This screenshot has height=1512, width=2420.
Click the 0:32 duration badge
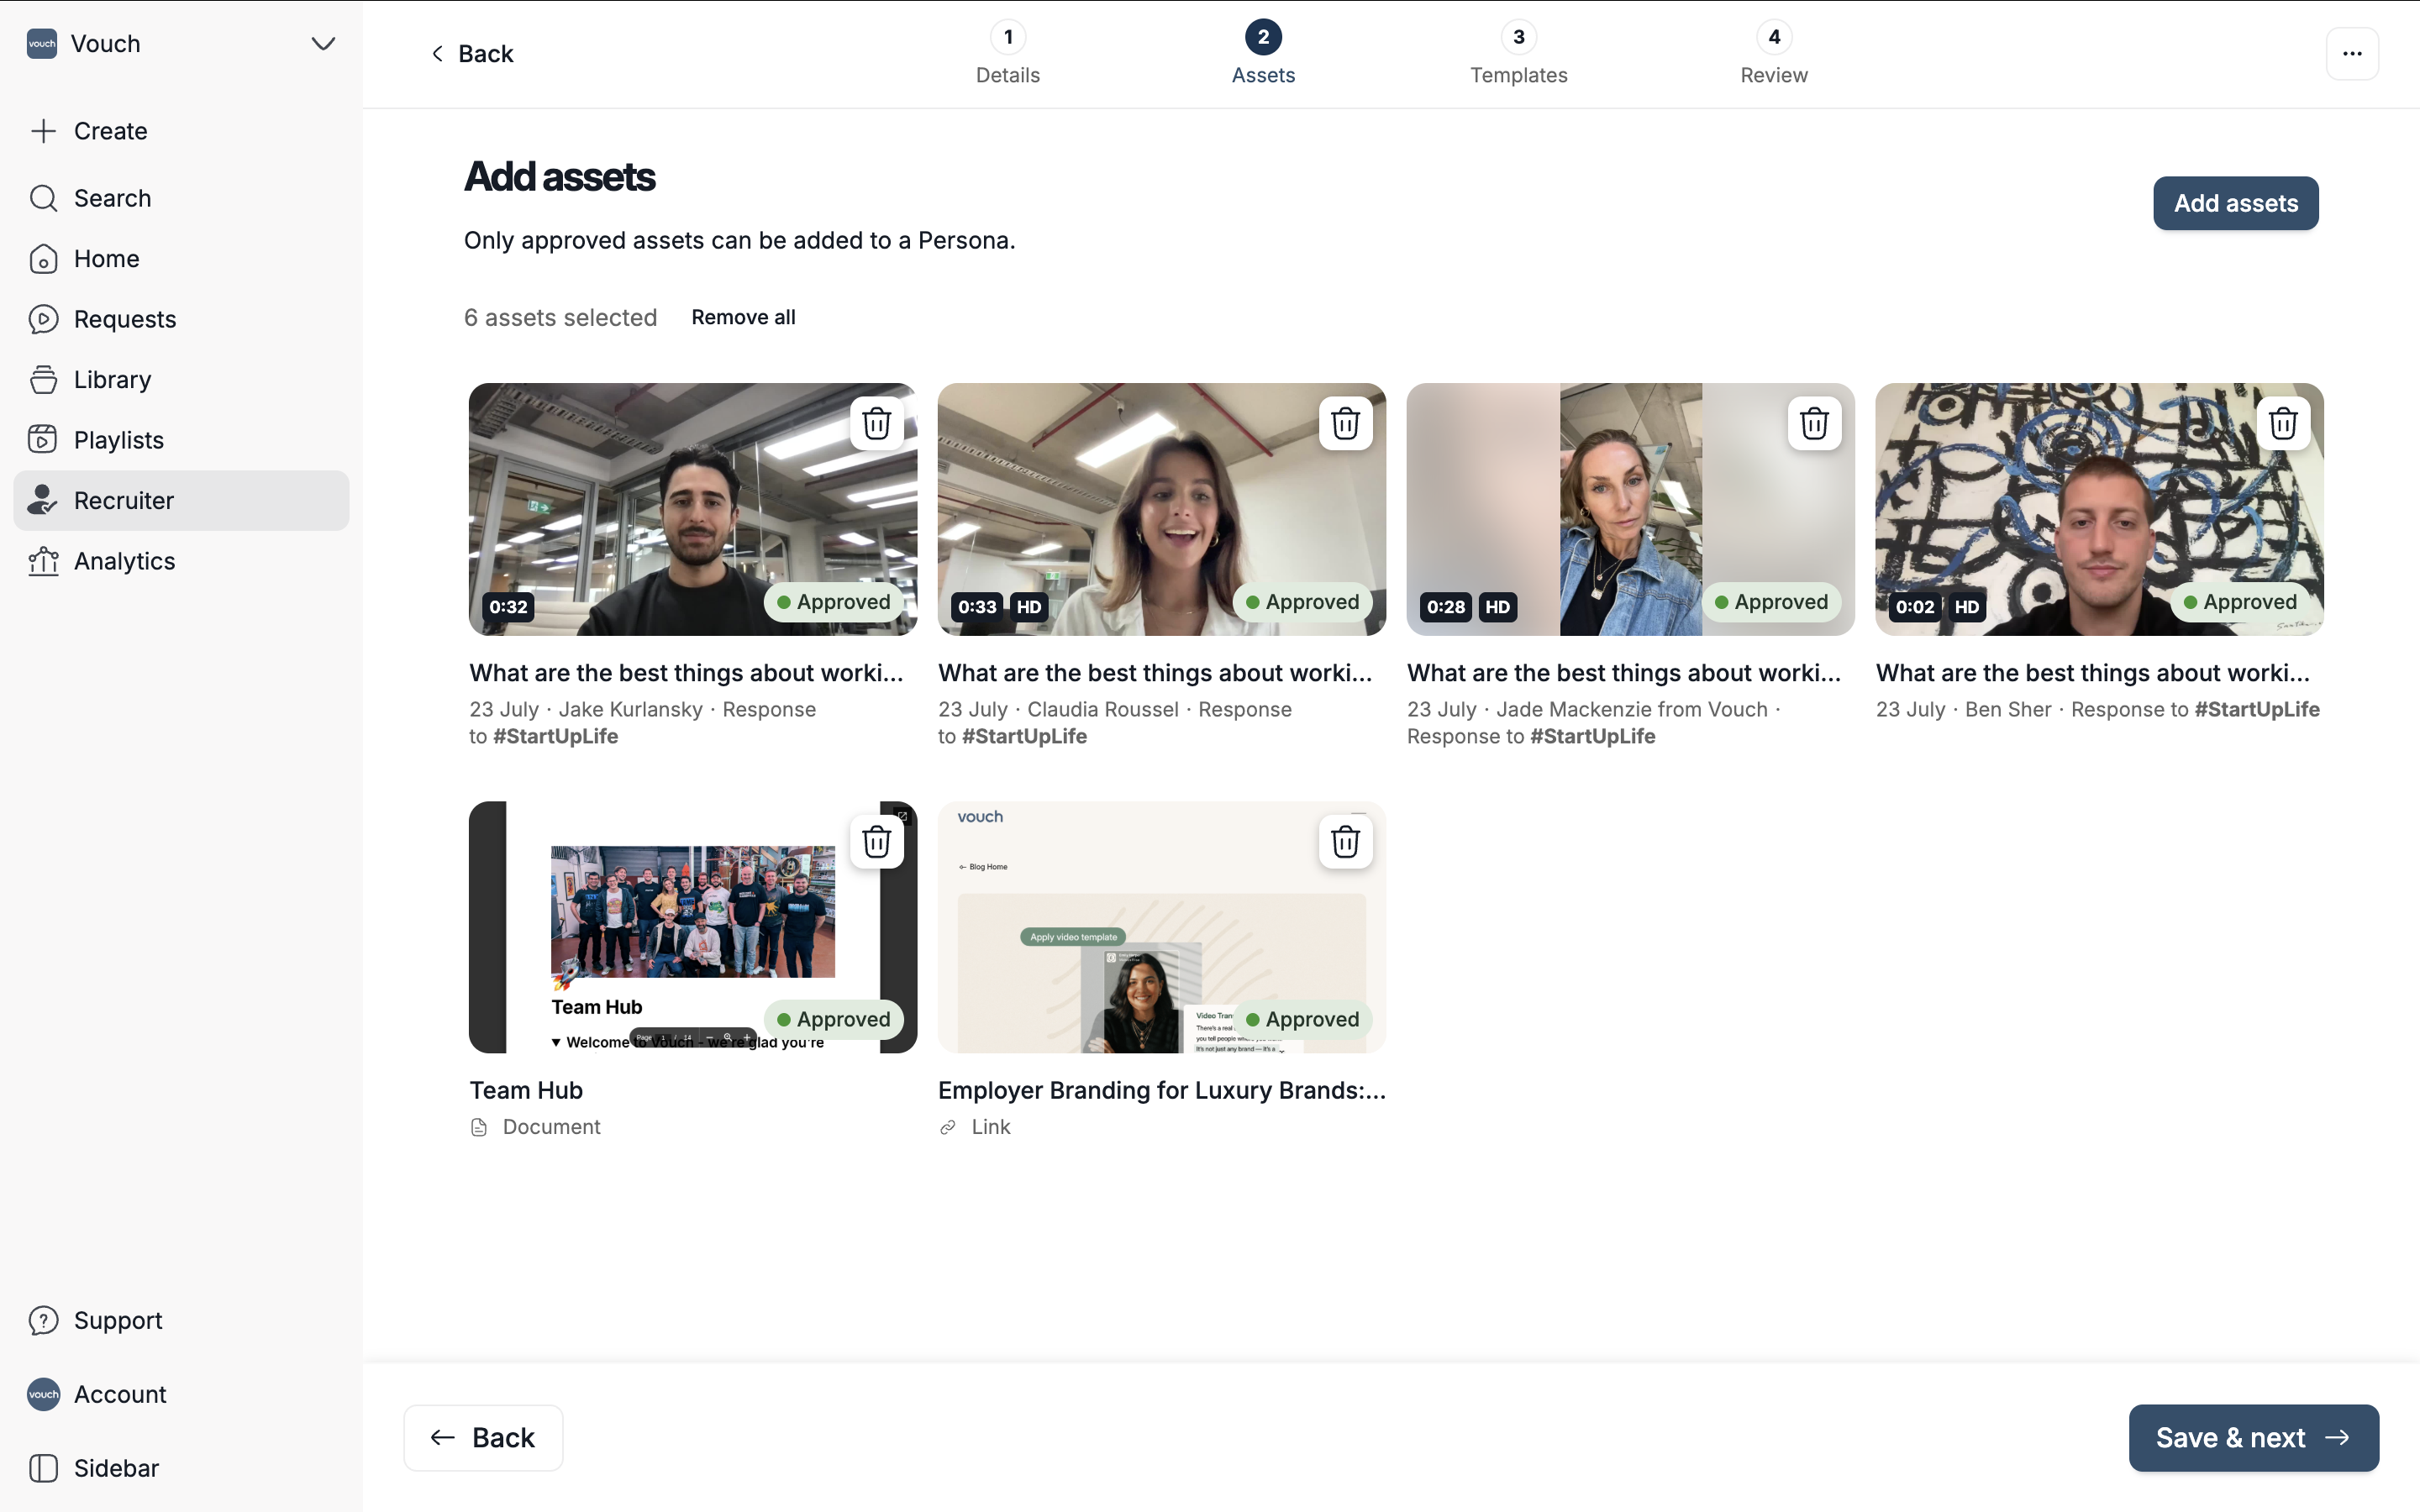click(x=509, y=607)
